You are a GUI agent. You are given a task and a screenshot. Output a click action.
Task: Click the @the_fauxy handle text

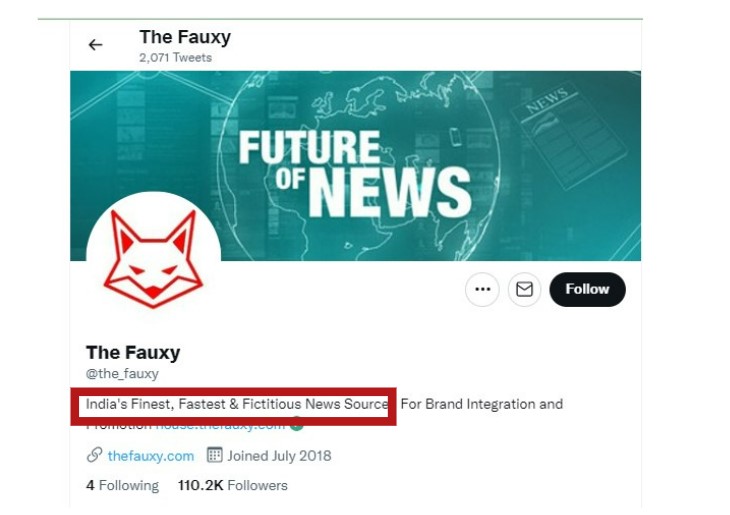click(x=122, y=373)
